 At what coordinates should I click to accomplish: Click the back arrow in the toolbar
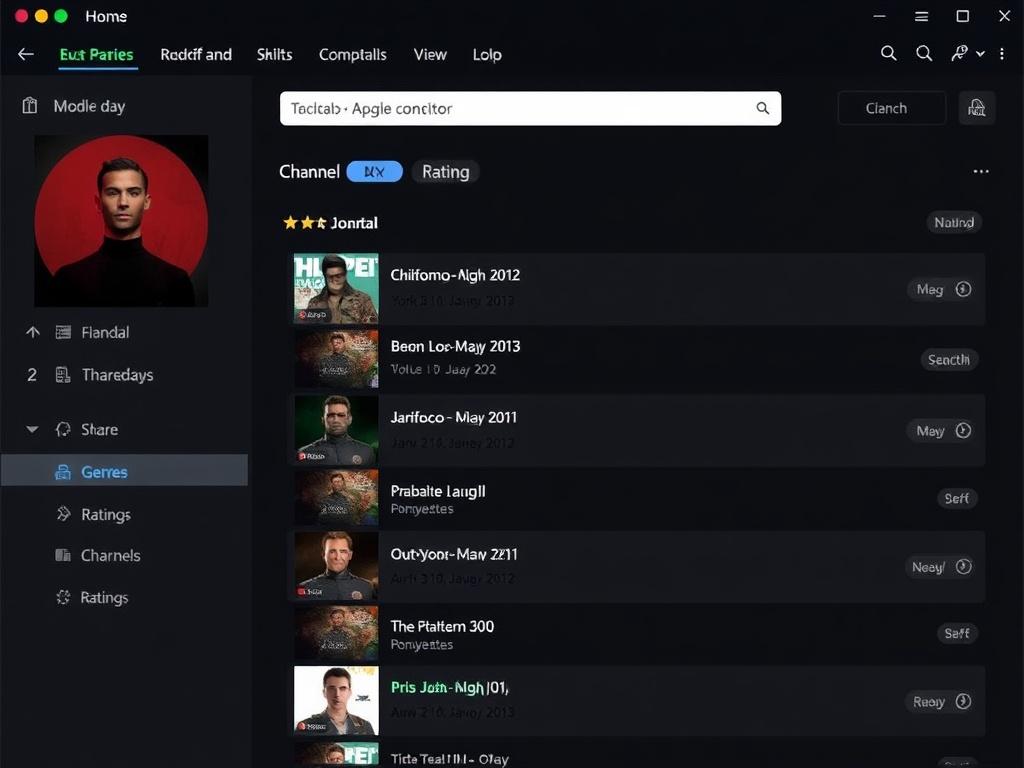pos(26,54)
